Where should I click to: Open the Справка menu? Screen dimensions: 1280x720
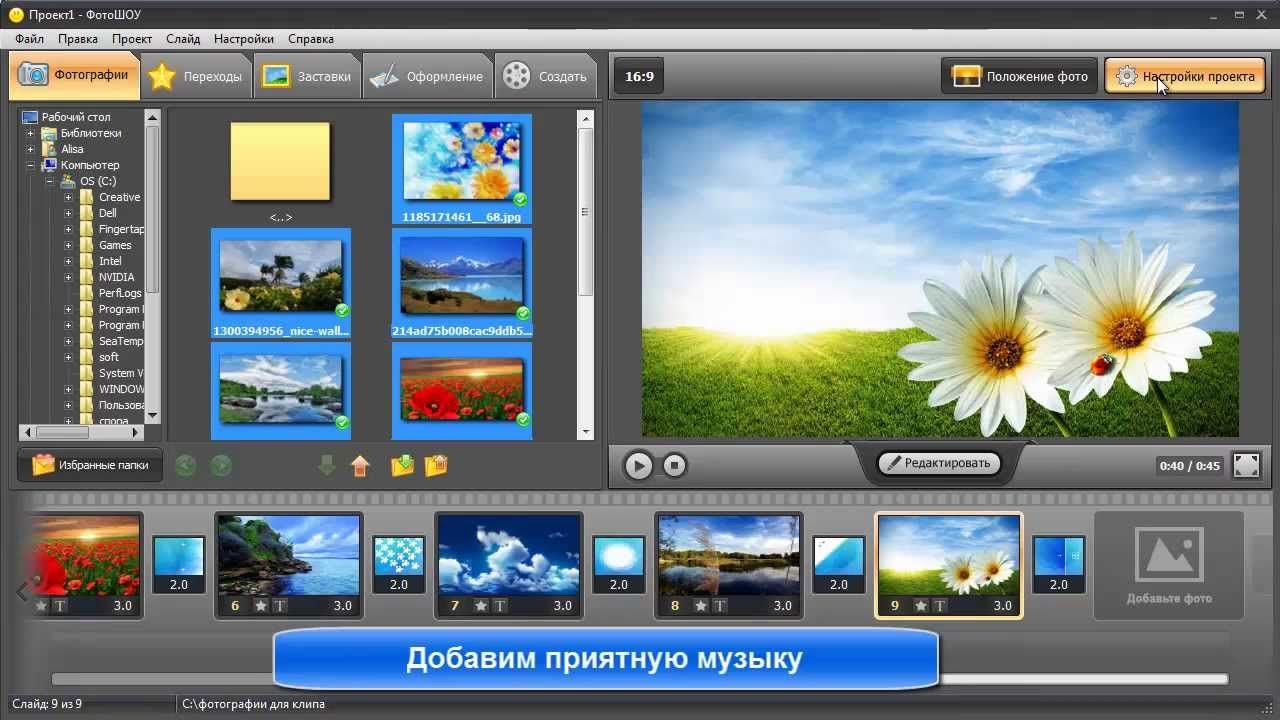[x=311, y=39]
